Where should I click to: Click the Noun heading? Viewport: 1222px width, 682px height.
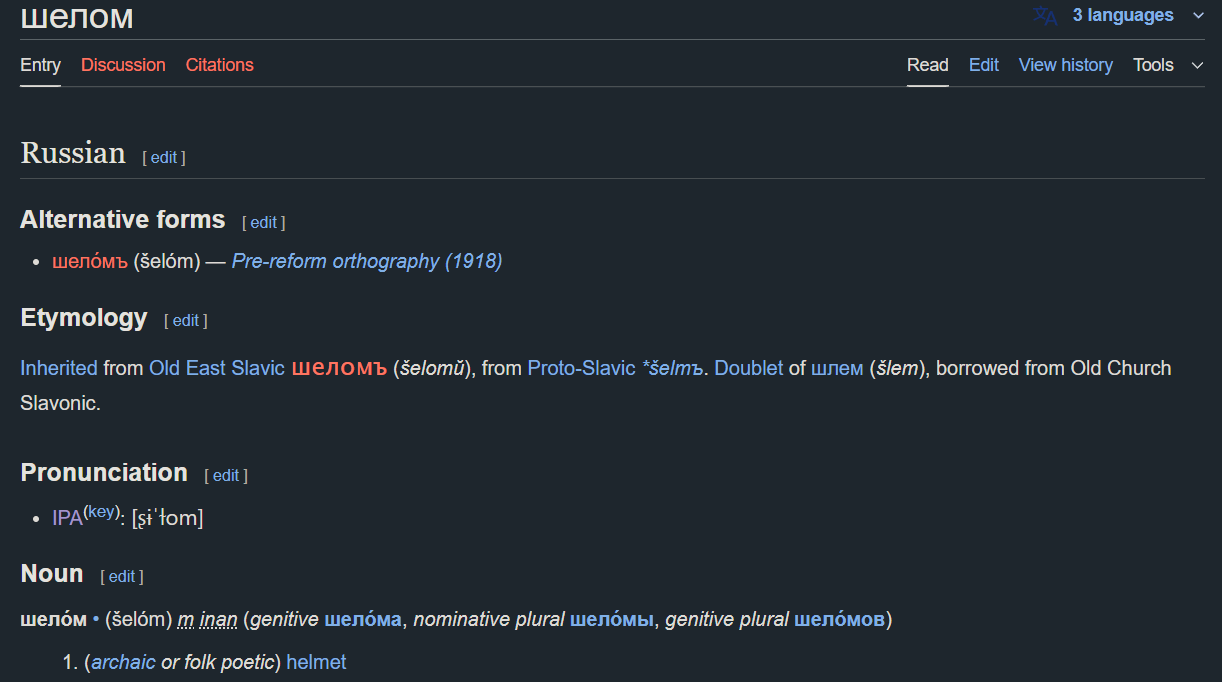(x=52, y=574)
